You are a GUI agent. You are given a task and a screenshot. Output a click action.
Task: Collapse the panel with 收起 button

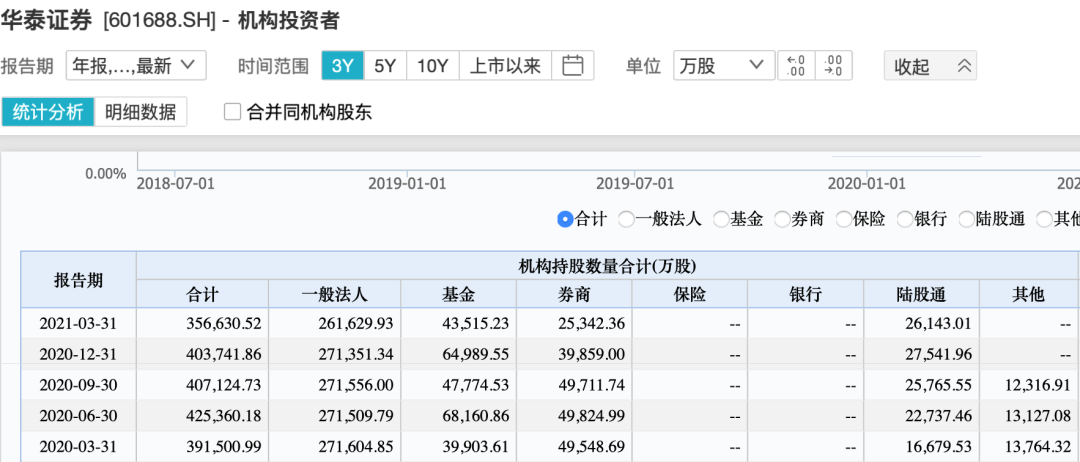click(x=930, y=66)
